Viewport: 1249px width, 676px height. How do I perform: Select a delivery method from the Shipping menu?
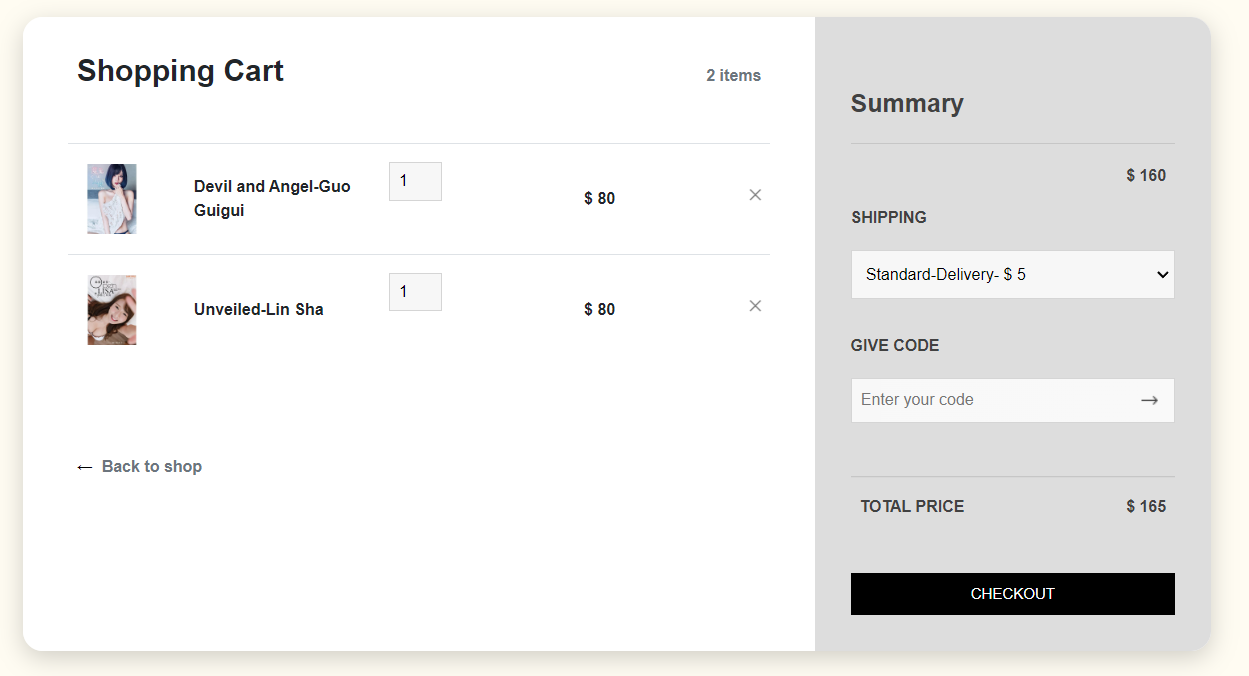[1012, 274]
